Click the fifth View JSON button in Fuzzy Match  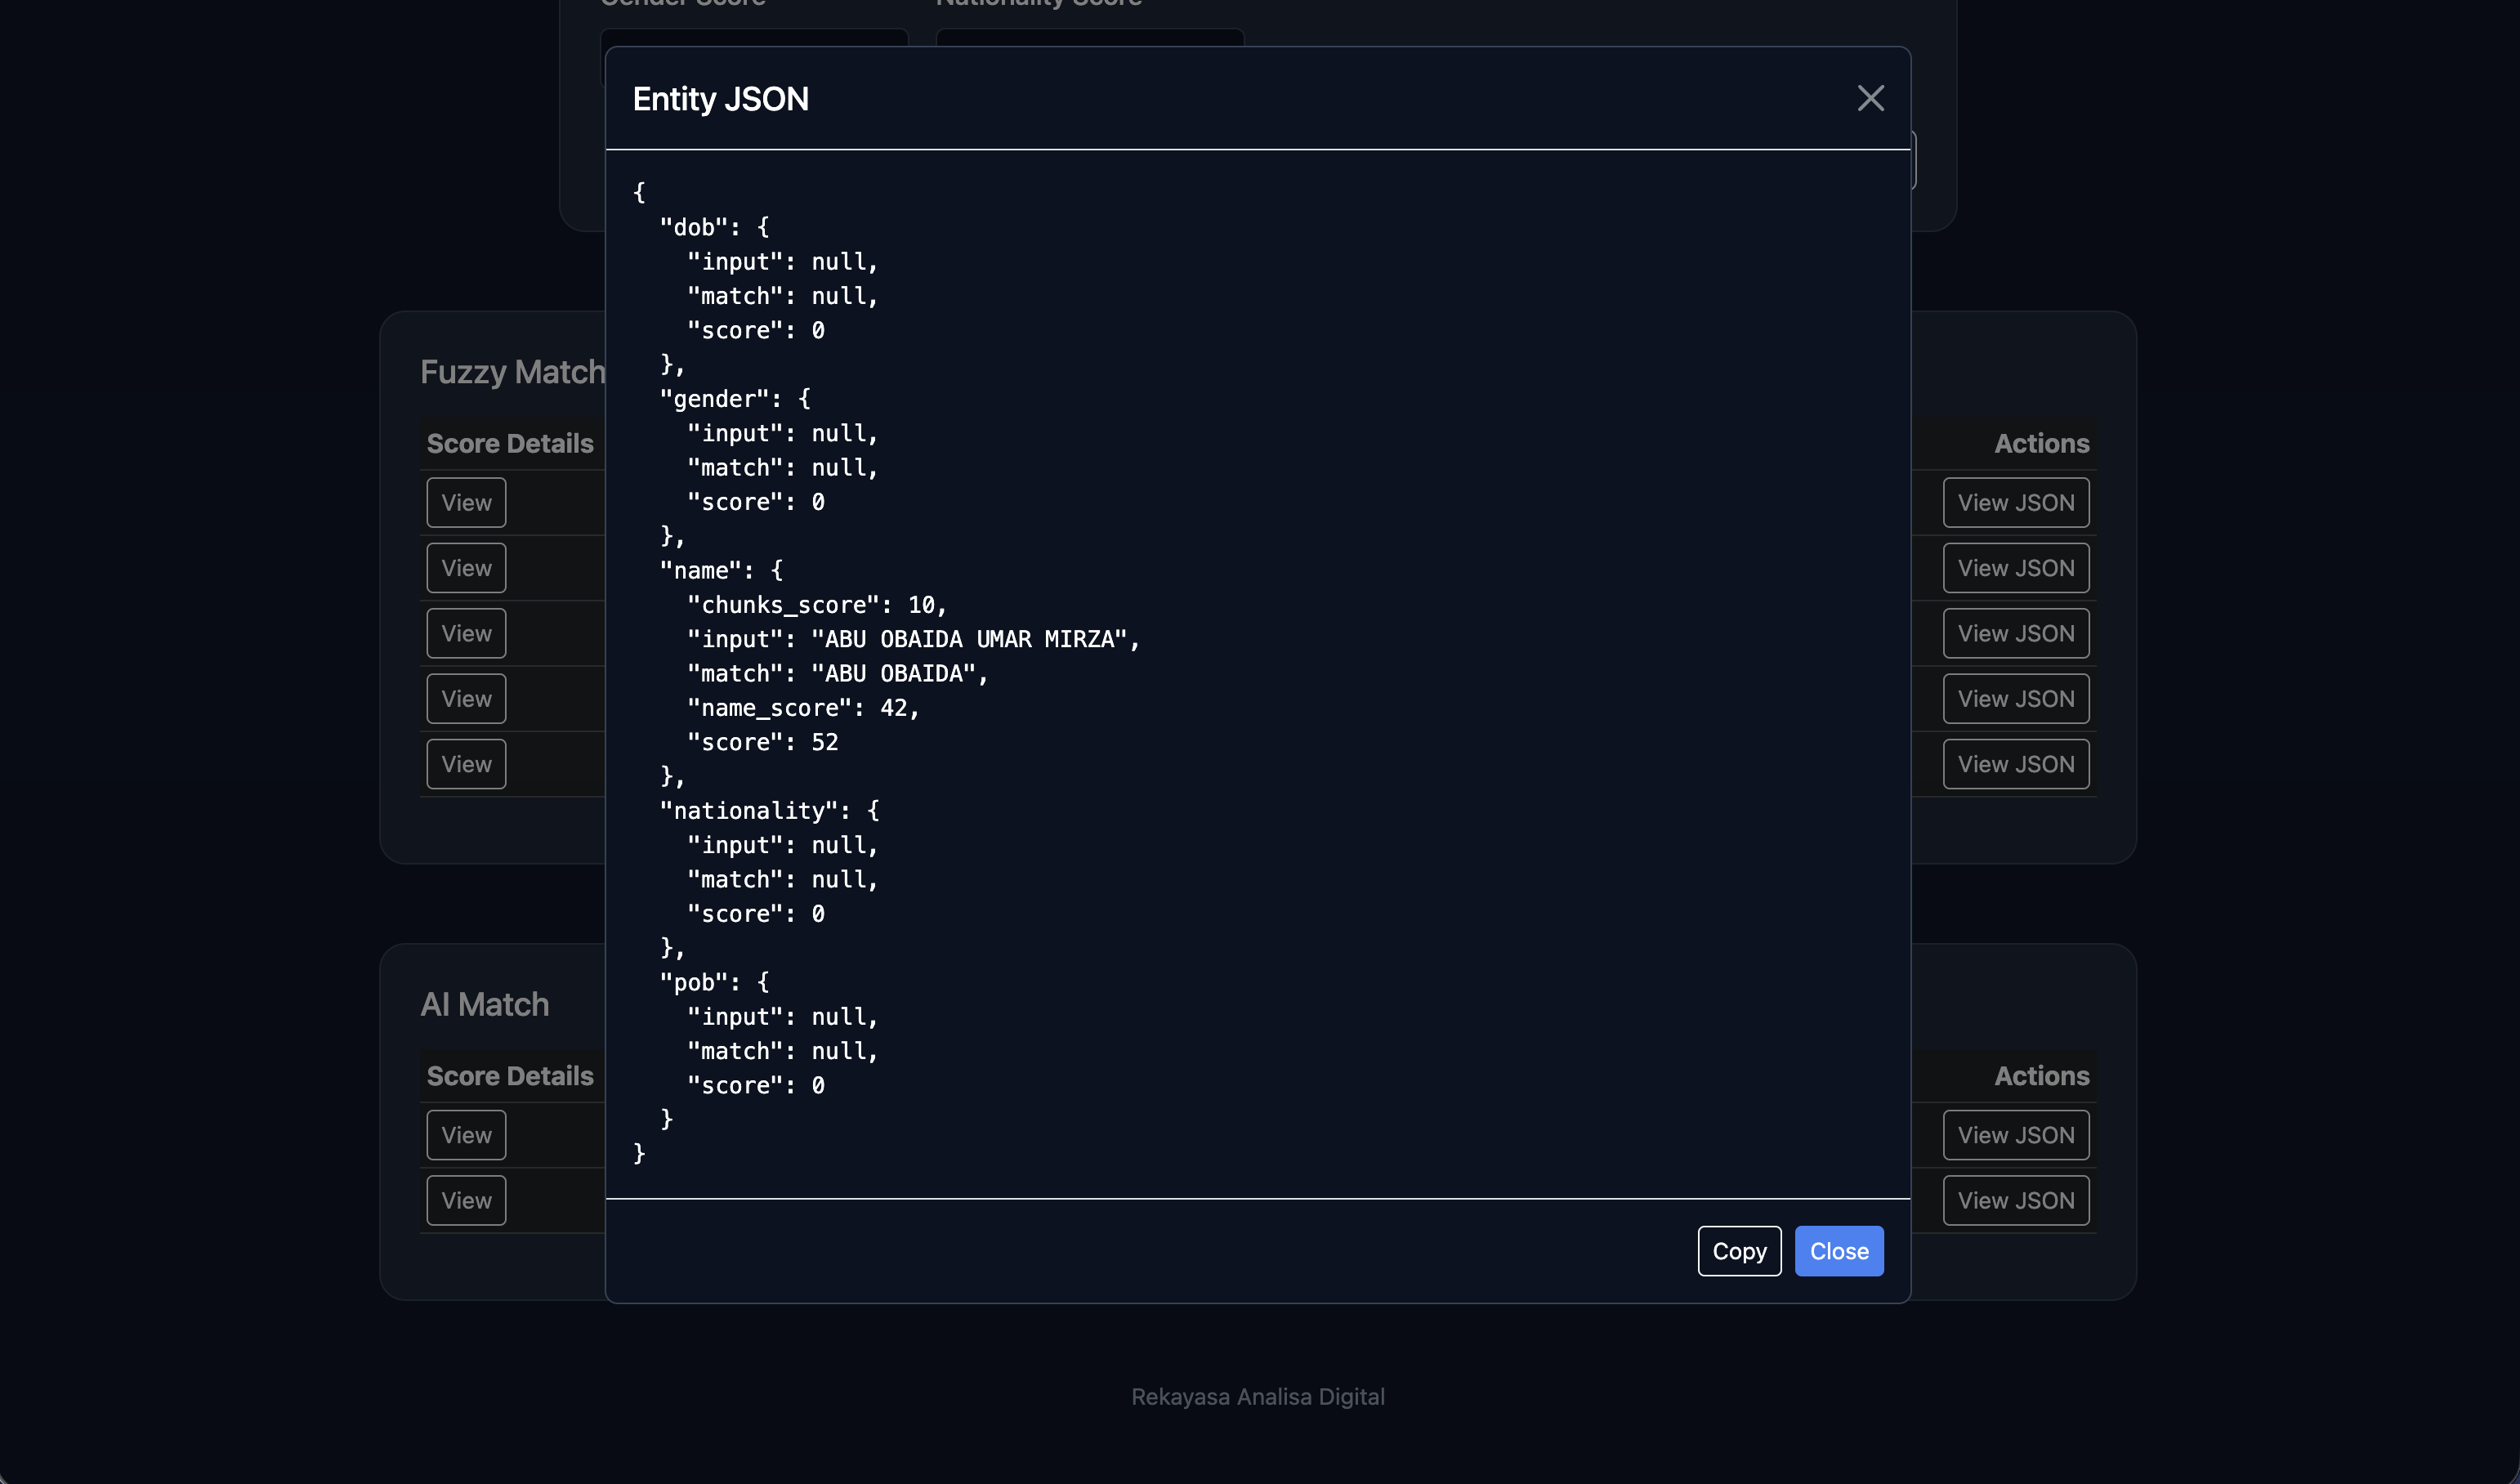2016,763
